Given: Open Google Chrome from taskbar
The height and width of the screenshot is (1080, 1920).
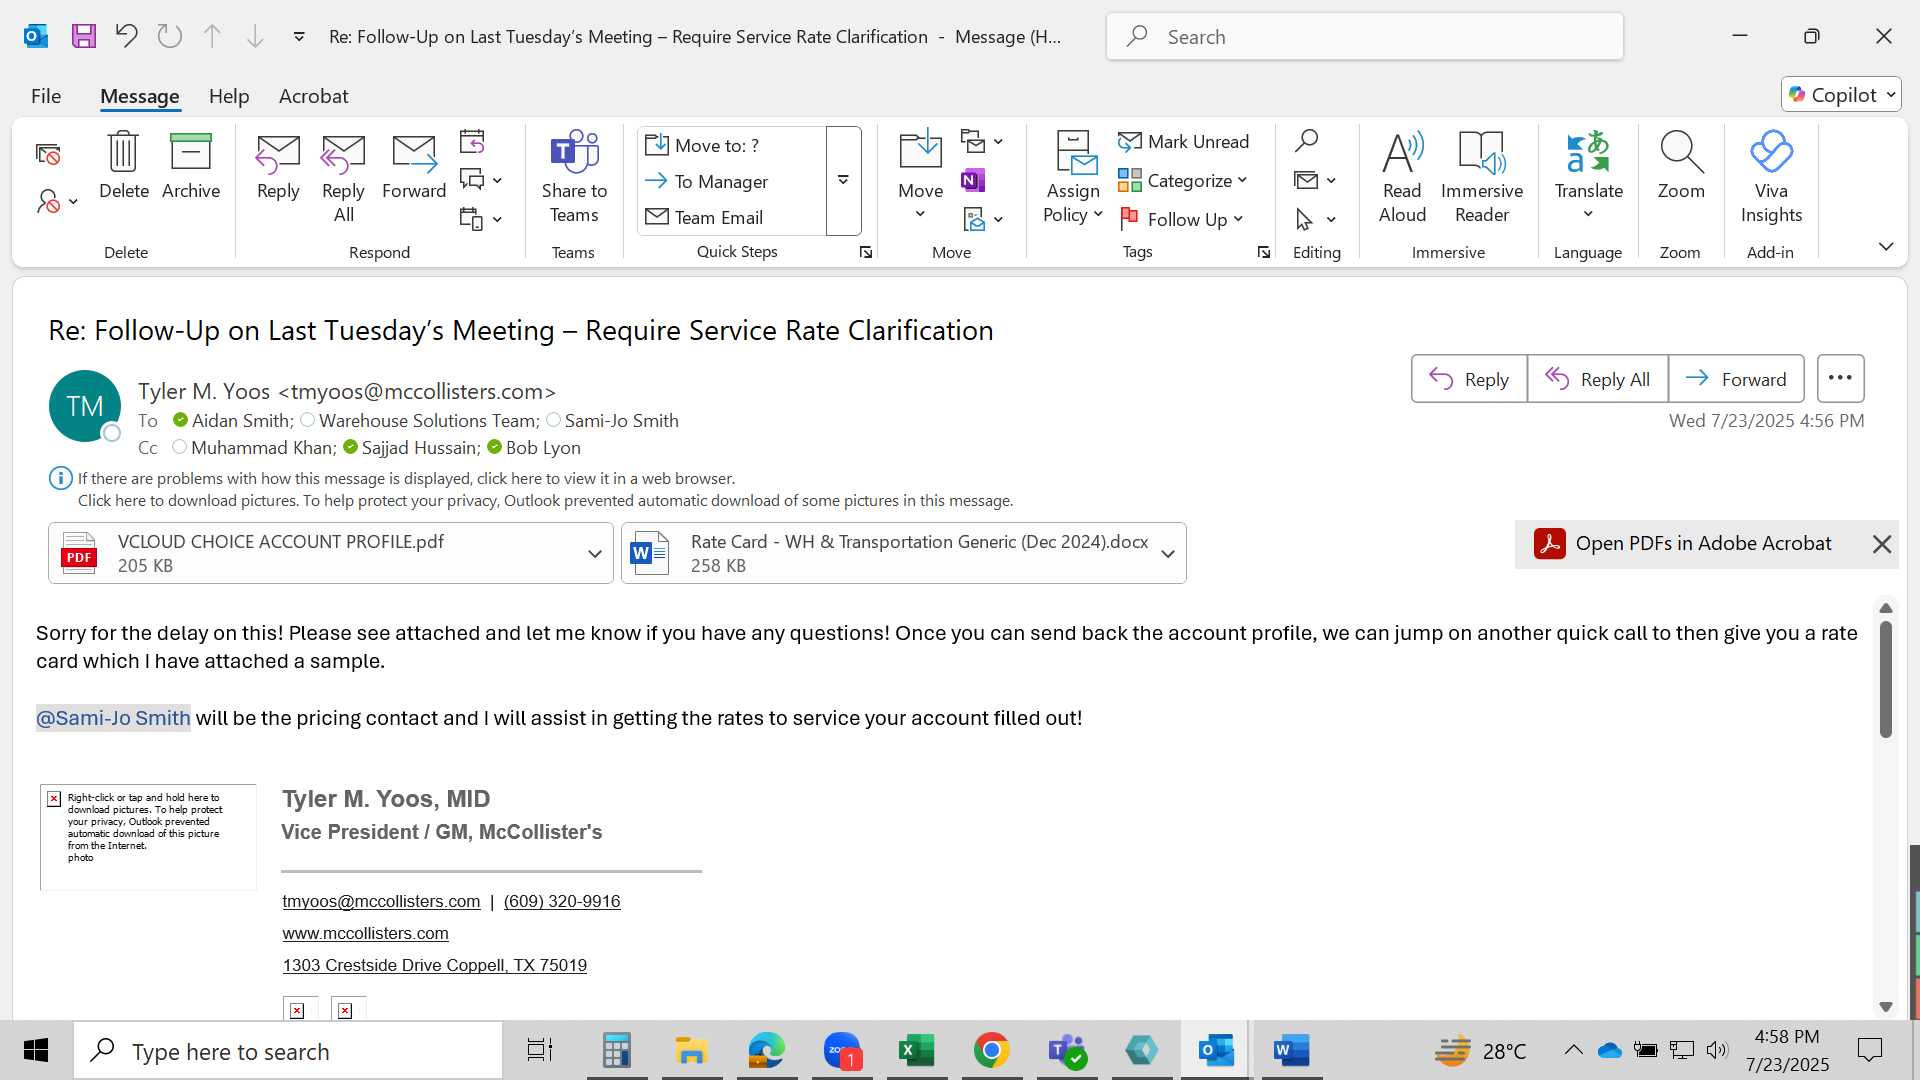Looking at the screenshot, I should [x=991, y=1050].
